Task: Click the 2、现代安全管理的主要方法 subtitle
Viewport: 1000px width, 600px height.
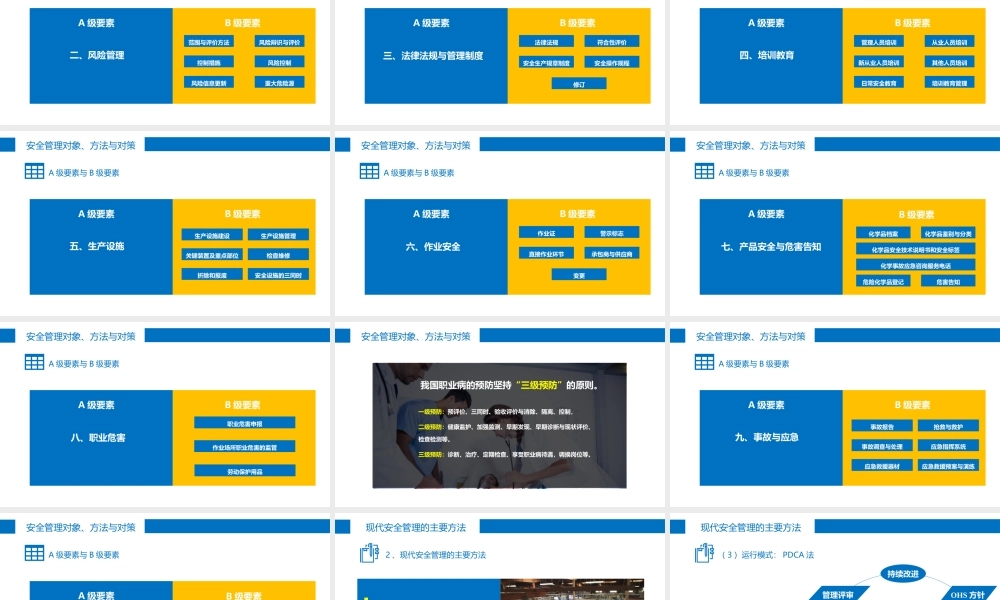Action: pyautogui.click(x=436, y=555)
